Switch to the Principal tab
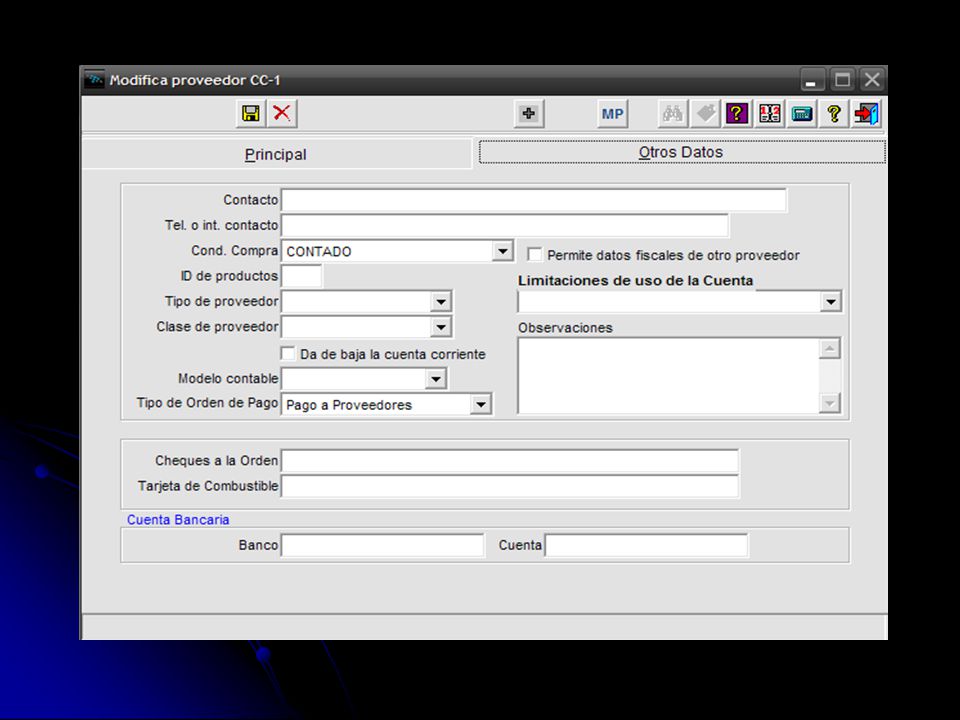Image resolution: width=960 pixels, height=720 pixels. (276, 154)
